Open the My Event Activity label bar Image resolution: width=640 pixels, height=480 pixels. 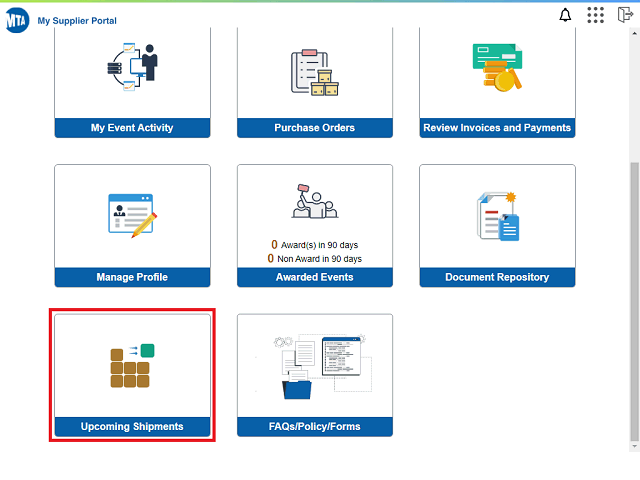[x=132, y=128]
